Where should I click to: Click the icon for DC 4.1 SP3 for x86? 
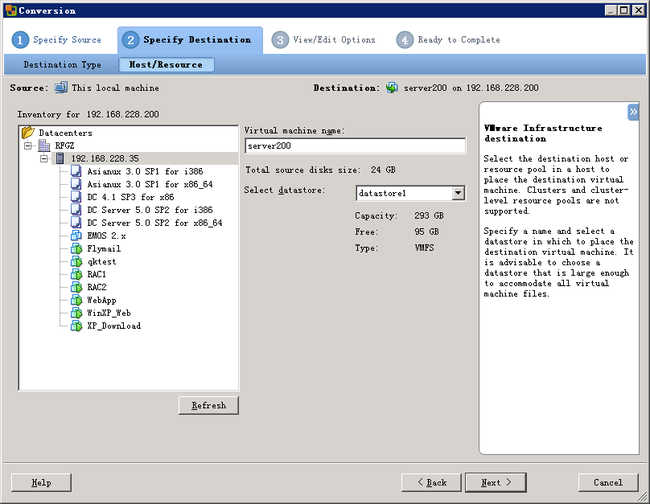pos(76,197)
